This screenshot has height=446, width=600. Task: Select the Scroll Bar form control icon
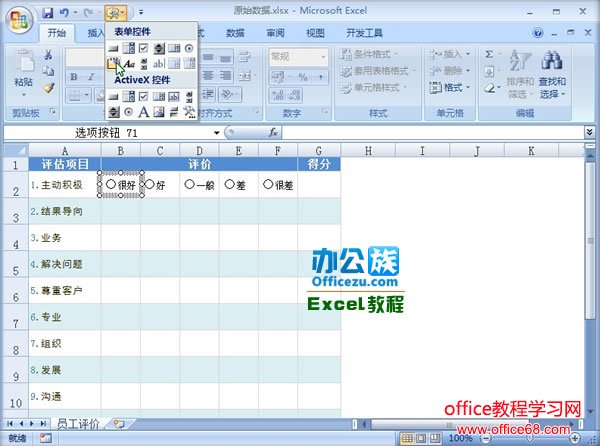144,63
